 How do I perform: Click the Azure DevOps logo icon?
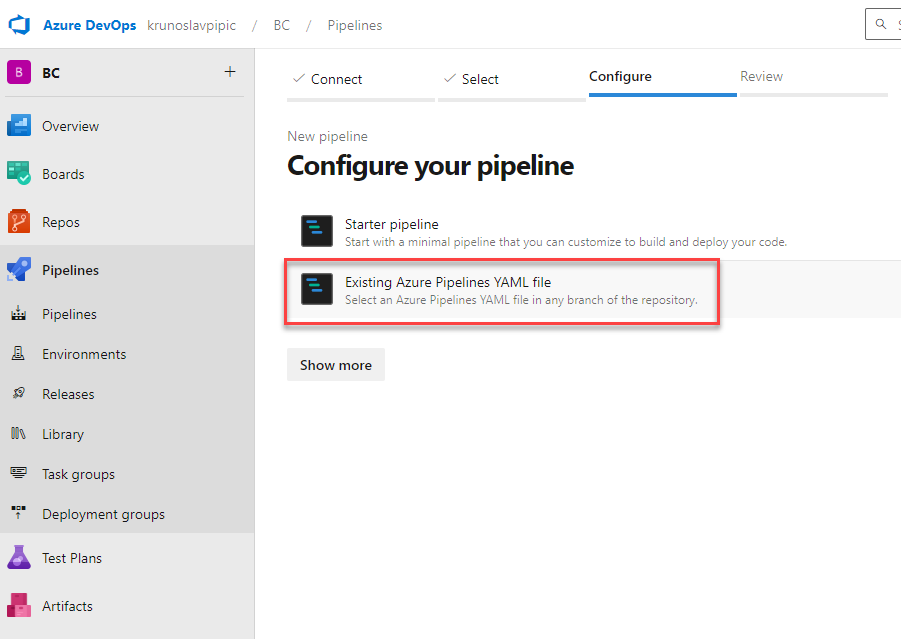pos(19,25)
